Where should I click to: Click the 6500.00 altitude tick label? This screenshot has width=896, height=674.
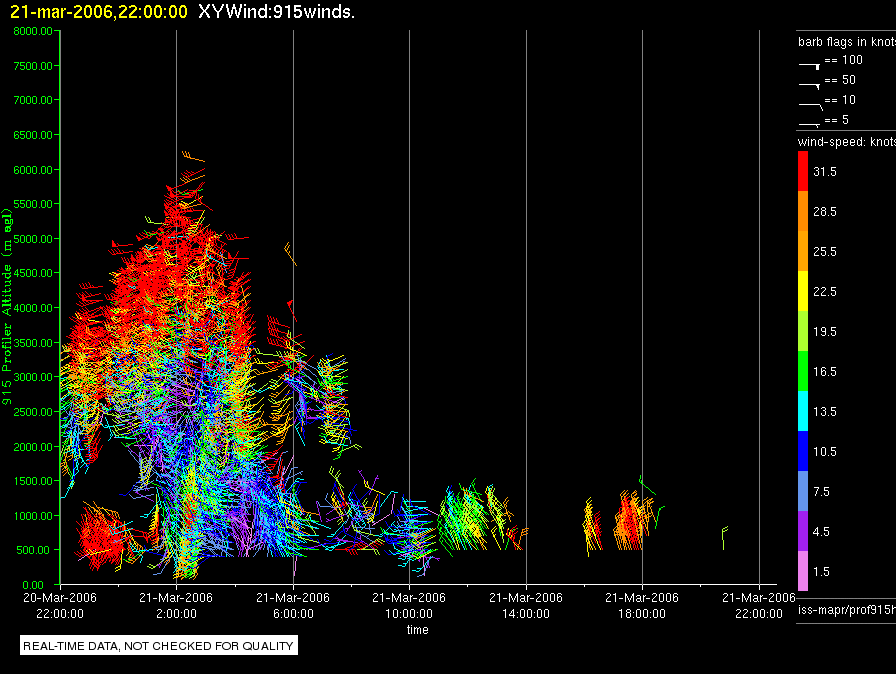click(x=33, y=135)
